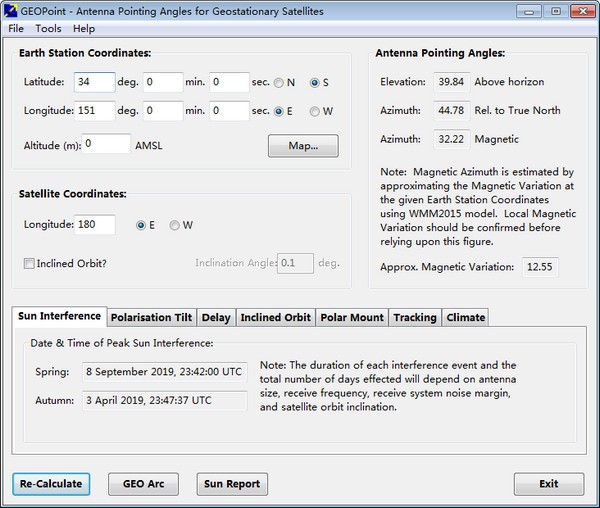Generate the Sun Report
The image size is (600, 508).
(x=233, y=484)
